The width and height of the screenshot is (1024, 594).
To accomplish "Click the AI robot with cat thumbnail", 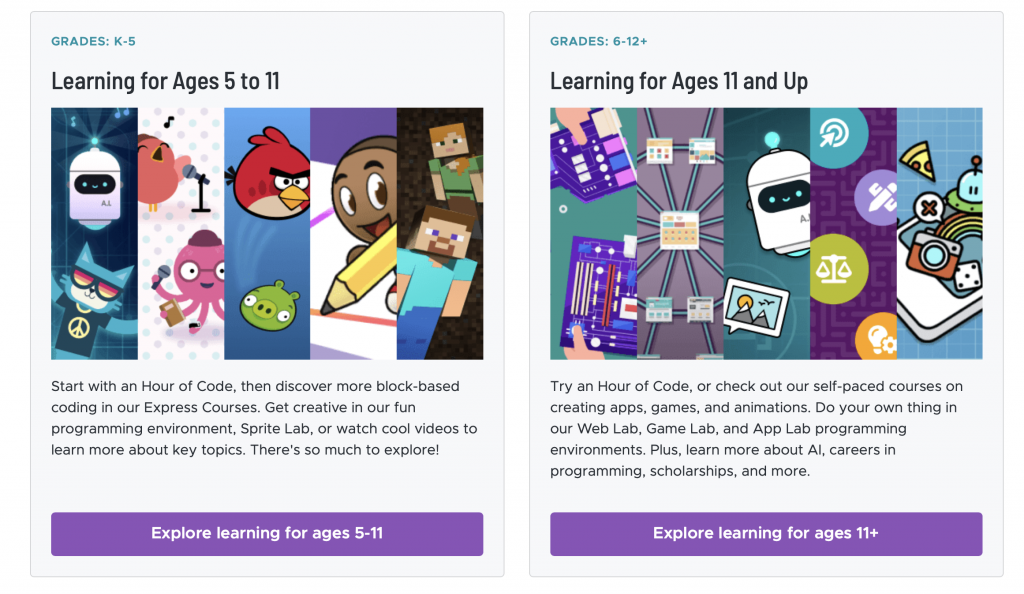I will click(x=95, y=234).
